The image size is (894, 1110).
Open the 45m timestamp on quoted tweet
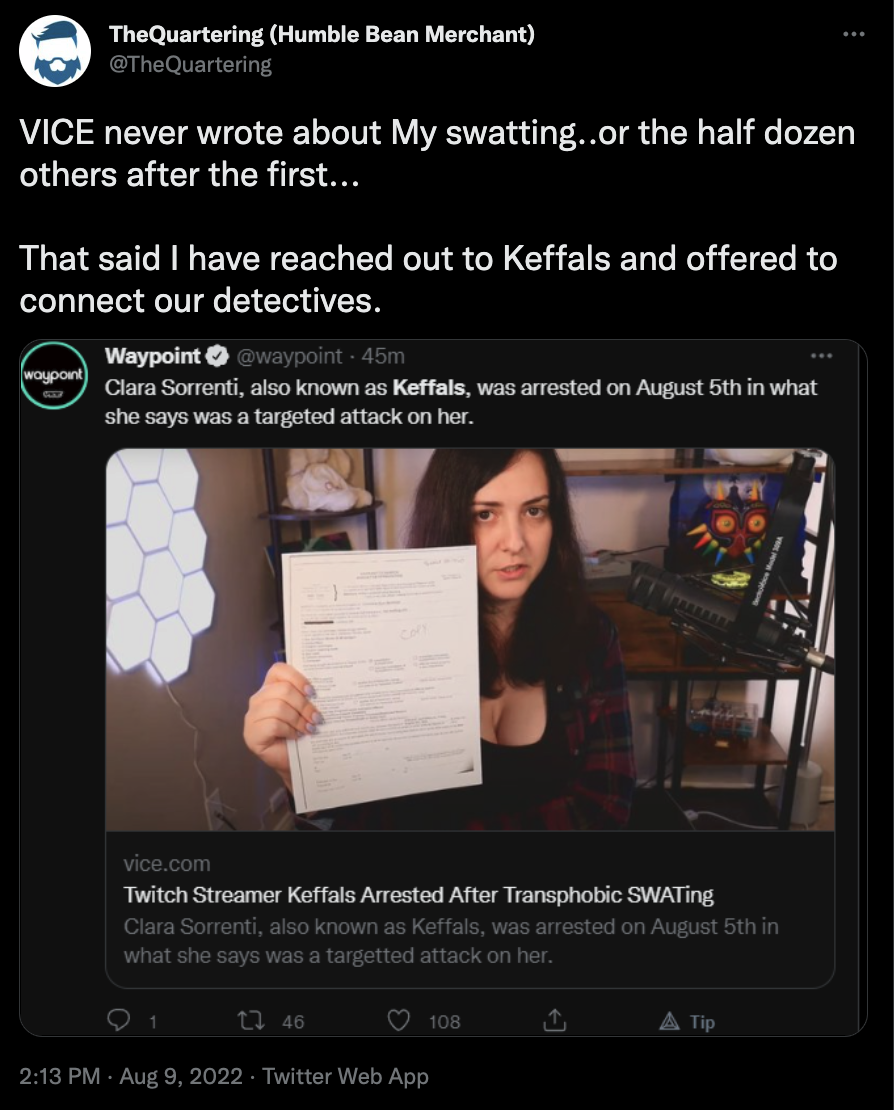point(383,356)
